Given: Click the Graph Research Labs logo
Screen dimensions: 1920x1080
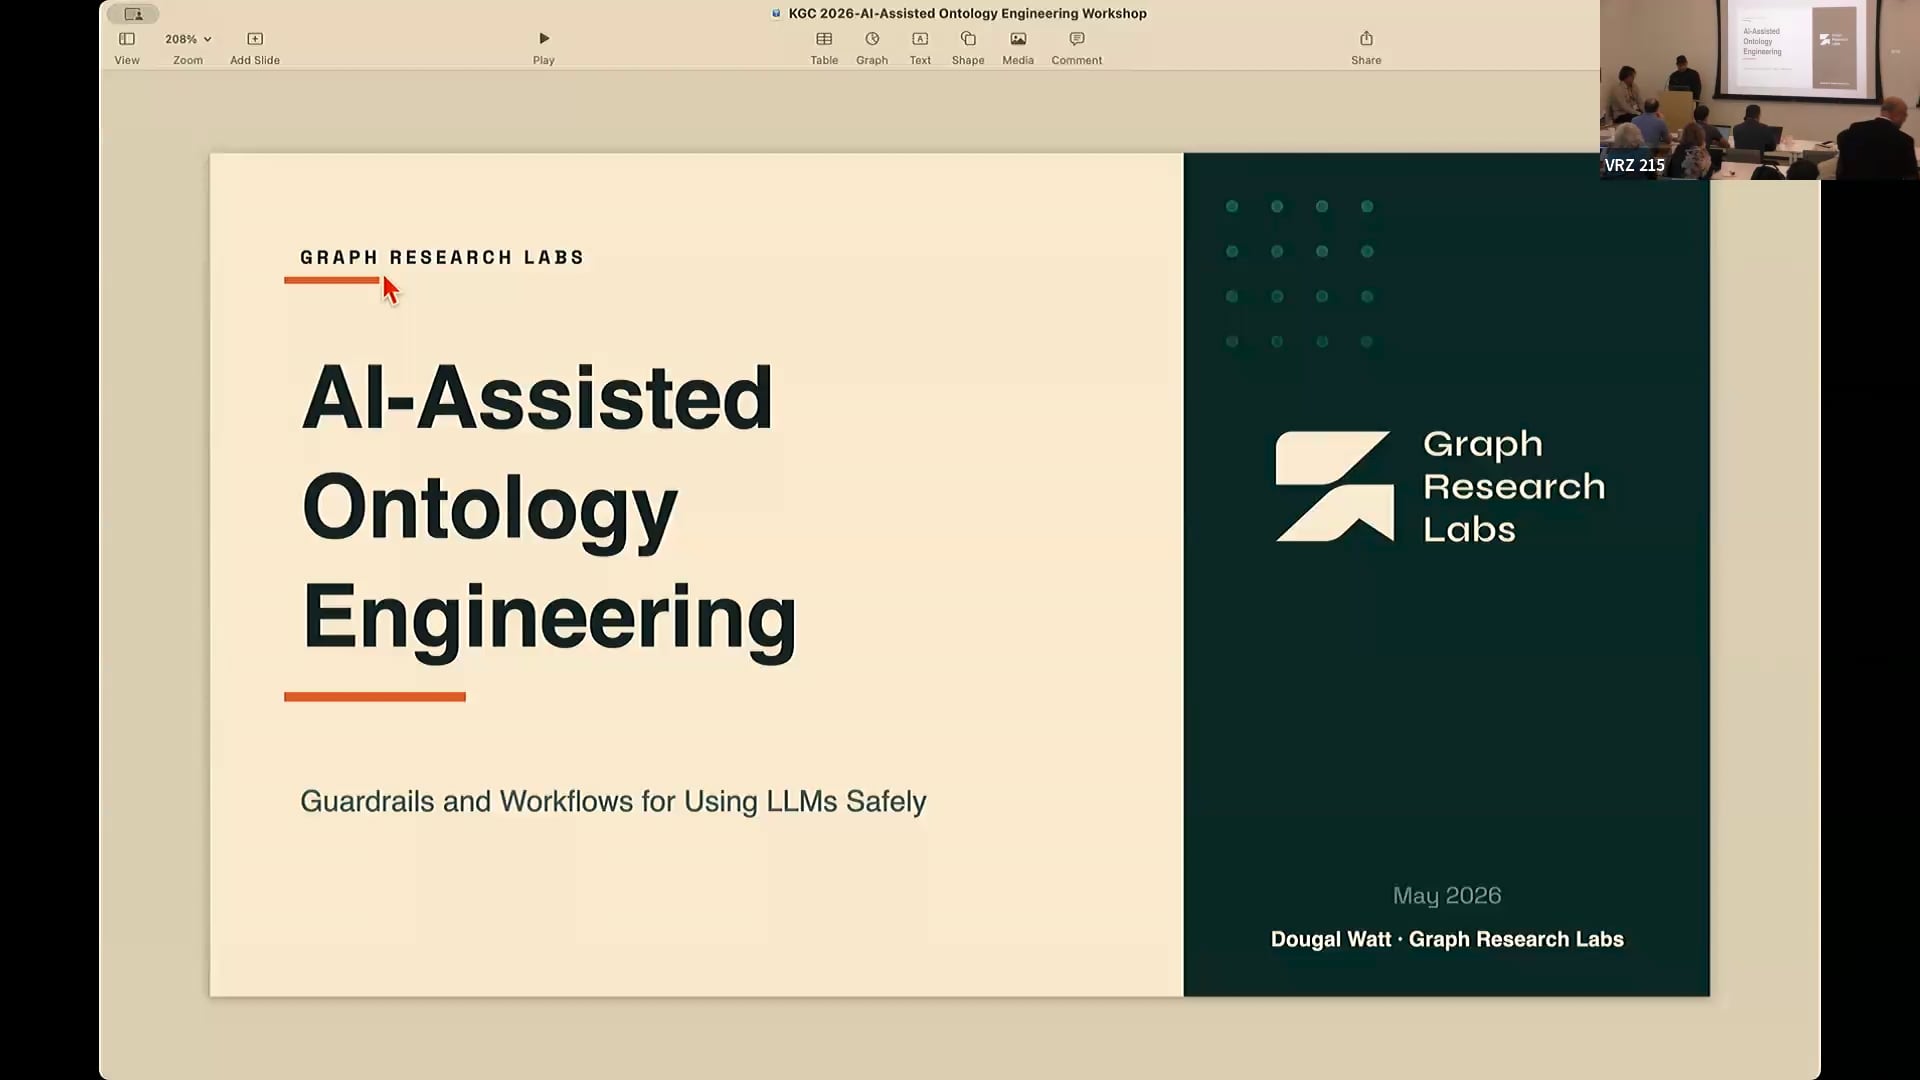Looking at the screenshot, I should [1440, 487].
